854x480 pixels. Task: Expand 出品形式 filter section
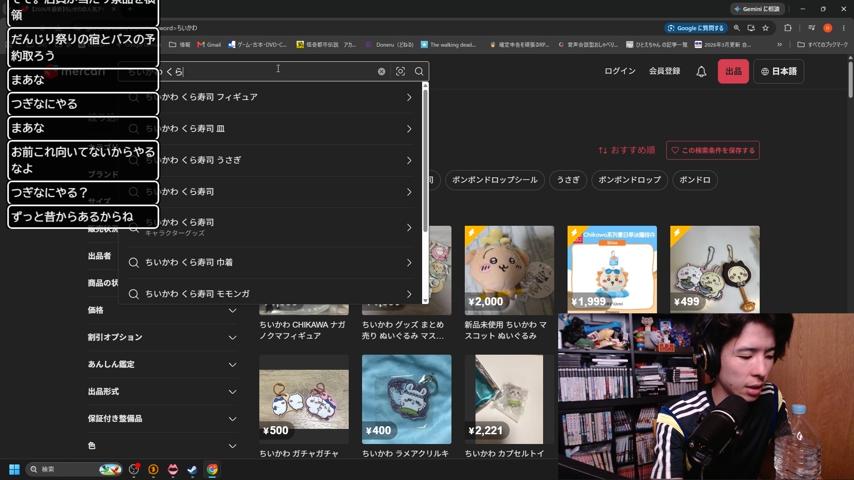click(162, 391)
